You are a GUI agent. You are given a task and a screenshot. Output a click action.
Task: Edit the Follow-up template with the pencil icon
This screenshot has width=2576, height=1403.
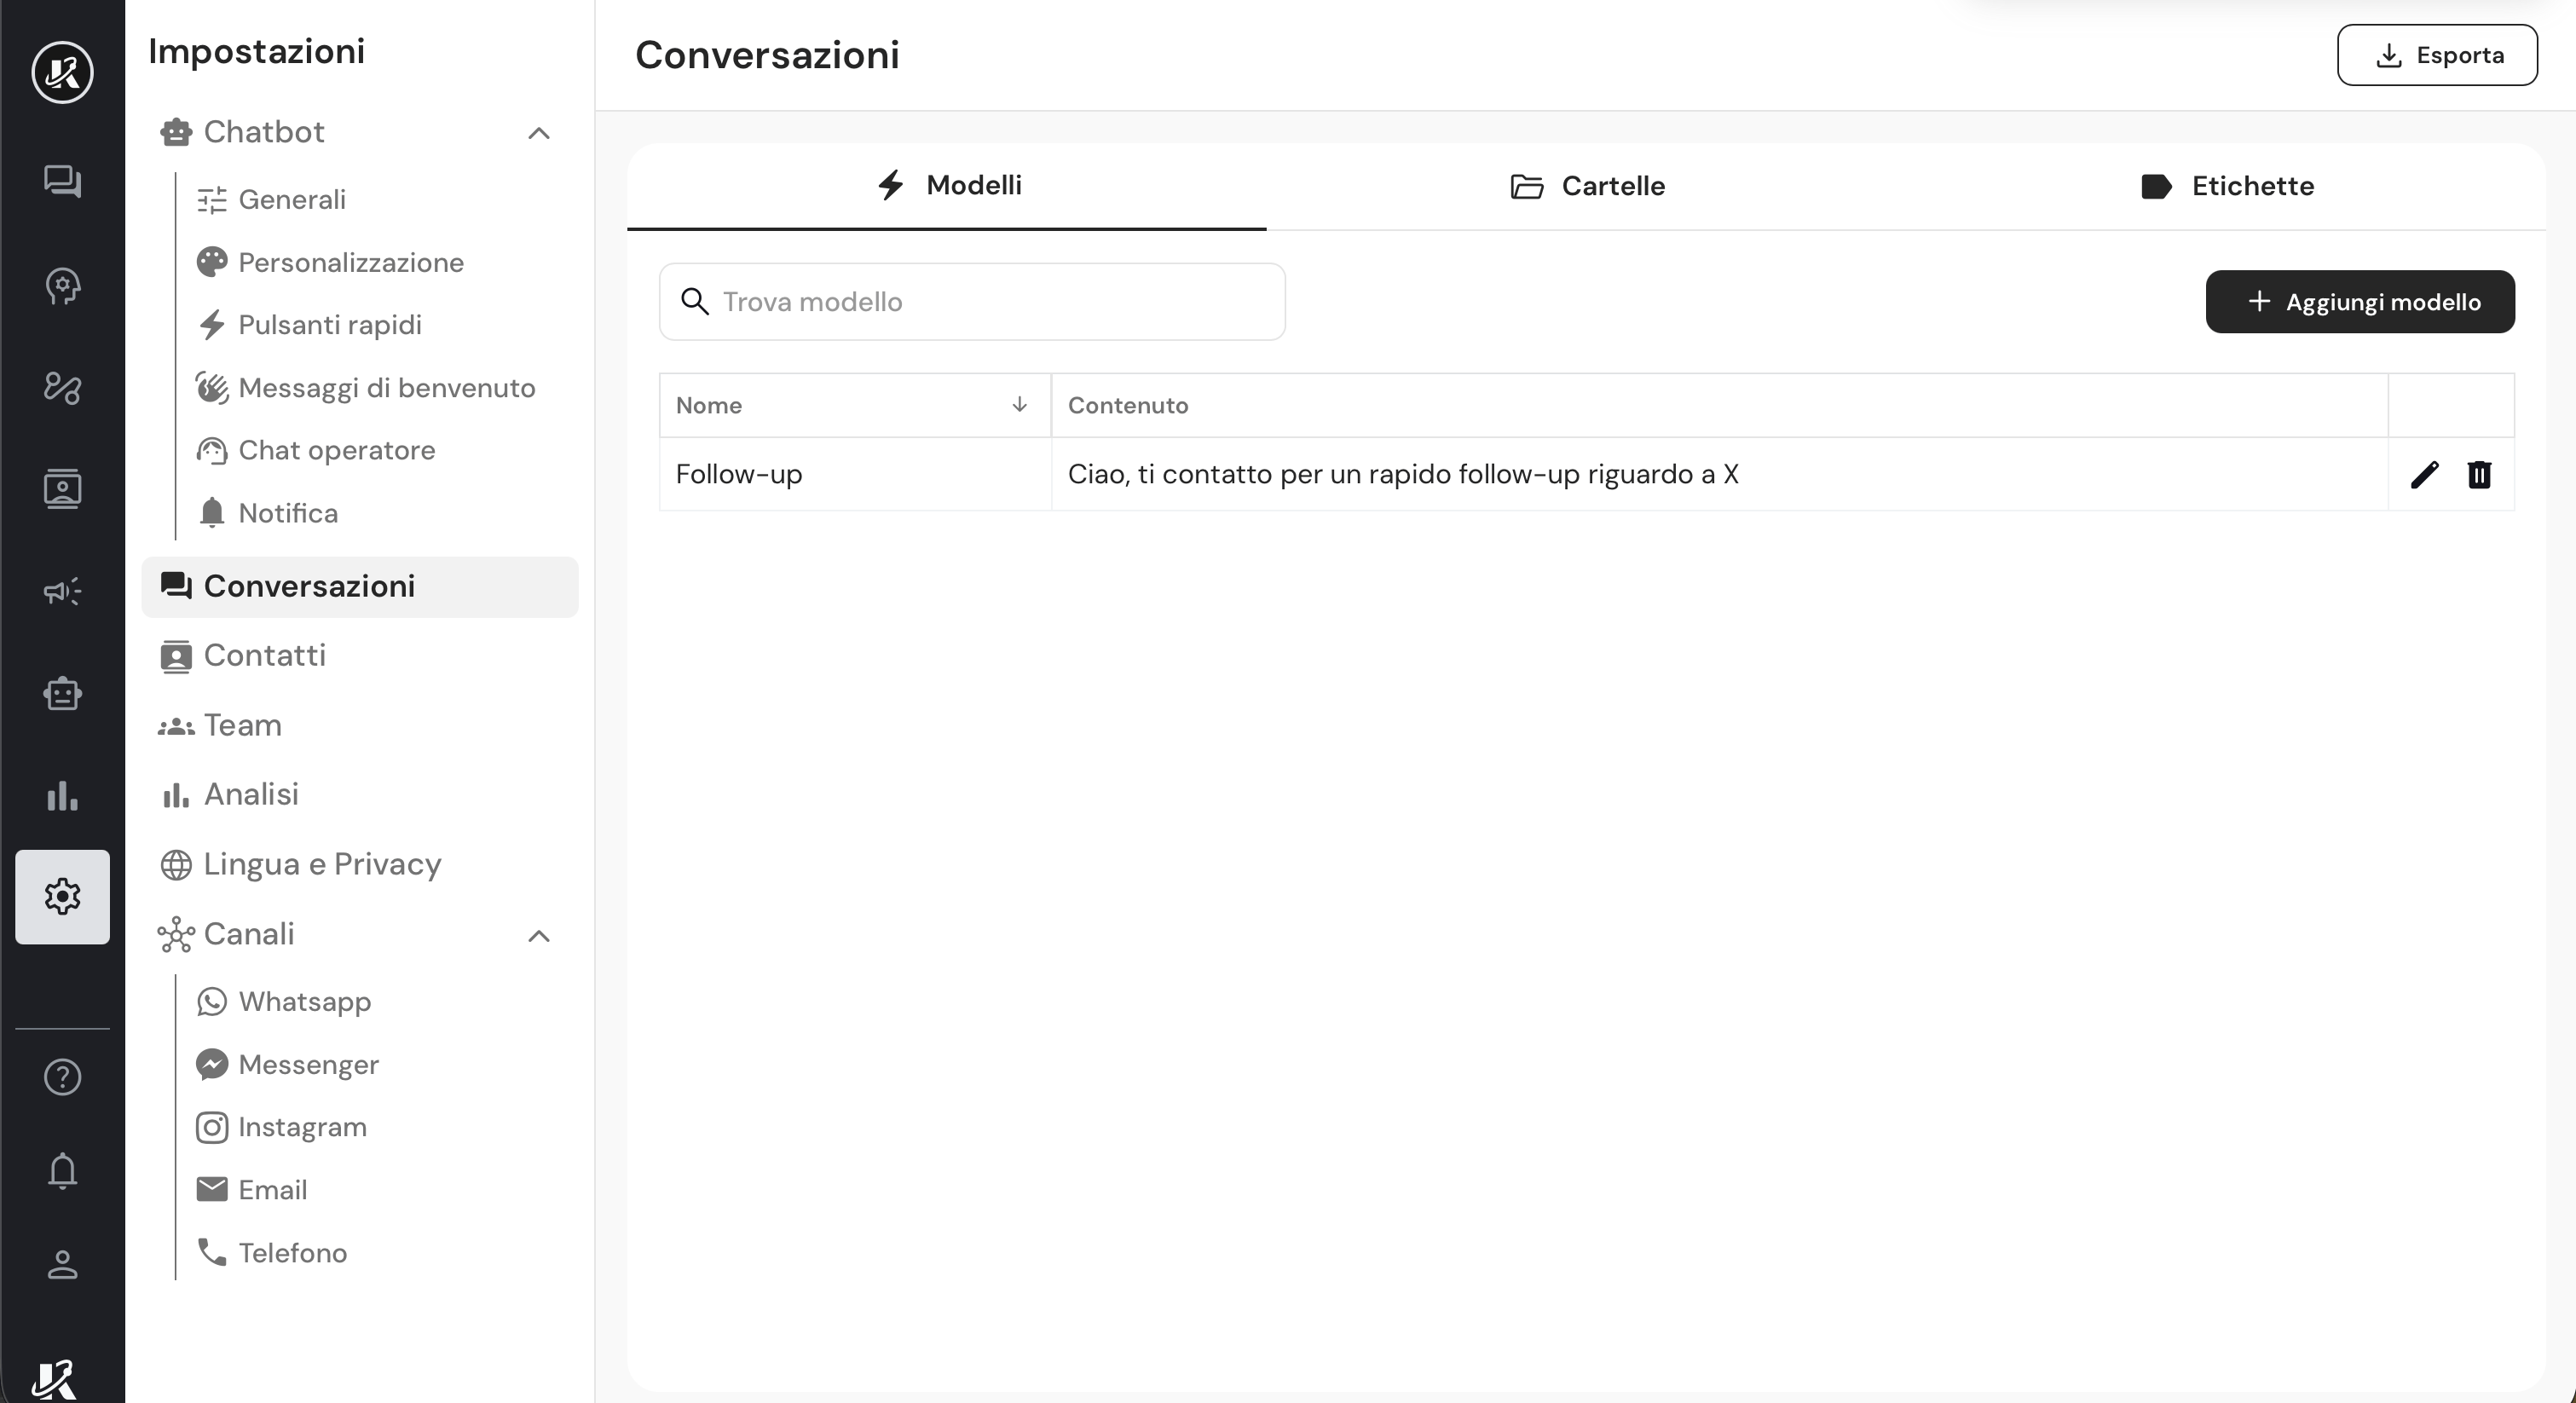point(2424,474)
